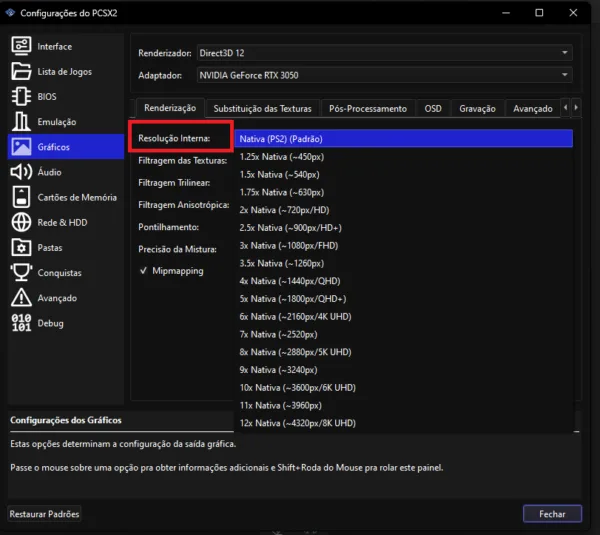Open Cartões de Memória card icon
600x535 pixels.
tap(21, 197)
